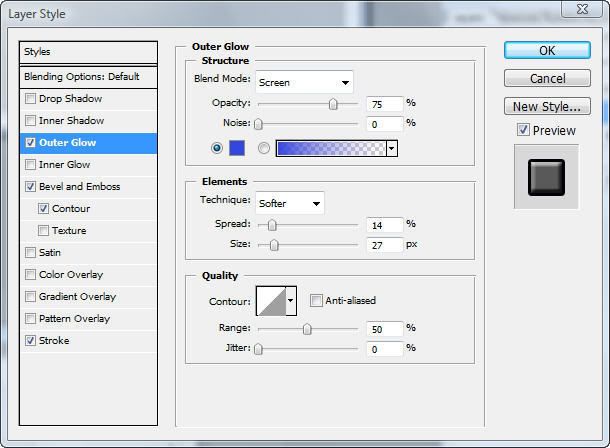
Task: Enable the Satin checkbox
Action: (x=30, y=253)
